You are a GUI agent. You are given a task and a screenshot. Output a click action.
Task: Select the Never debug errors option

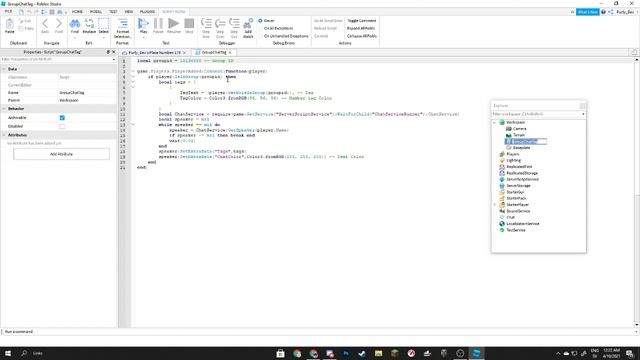(267, 20)
